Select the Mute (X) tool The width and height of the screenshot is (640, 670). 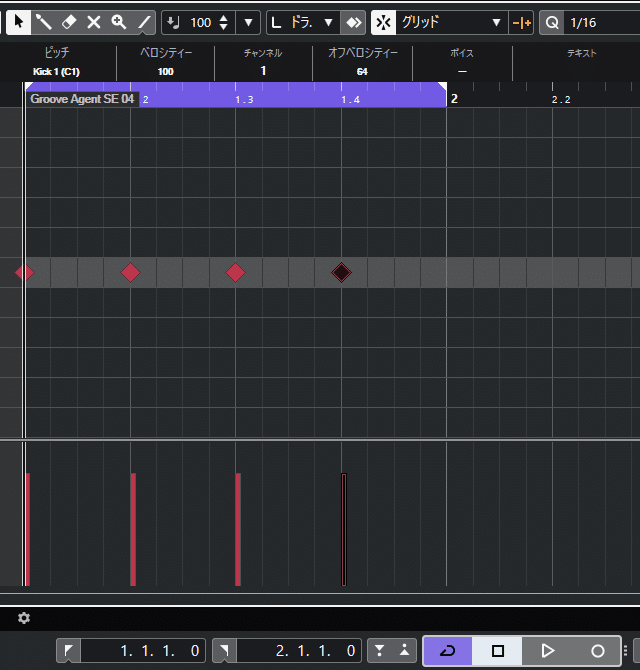tap(94, 22)
